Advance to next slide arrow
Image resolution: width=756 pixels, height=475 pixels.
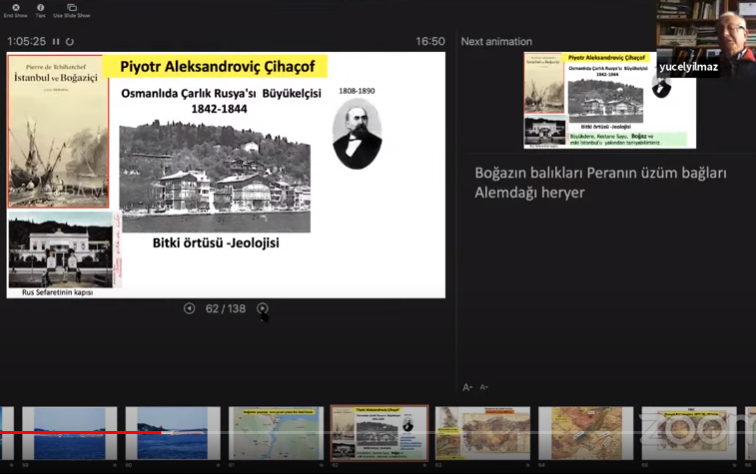[262, 308]
